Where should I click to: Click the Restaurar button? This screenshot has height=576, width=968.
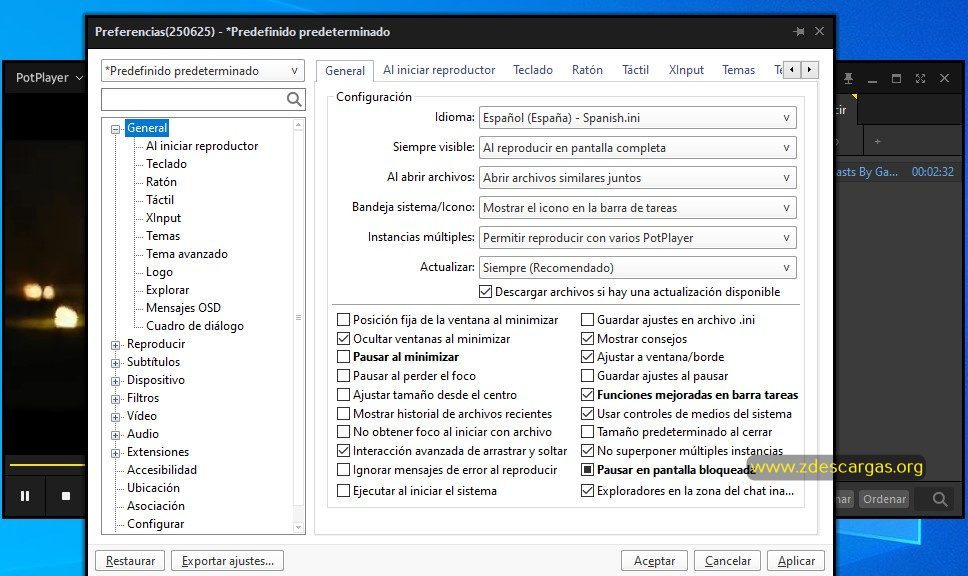(130, 561)
